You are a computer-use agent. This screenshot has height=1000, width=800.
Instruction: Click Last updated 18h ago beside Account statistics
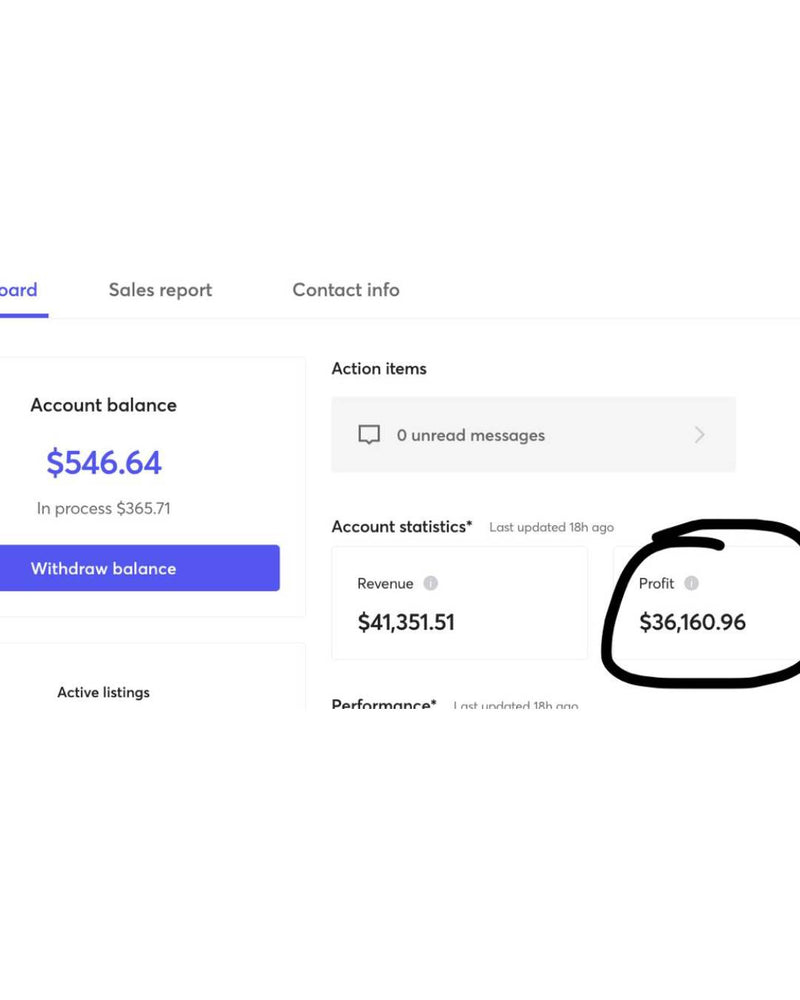point(551,527)
